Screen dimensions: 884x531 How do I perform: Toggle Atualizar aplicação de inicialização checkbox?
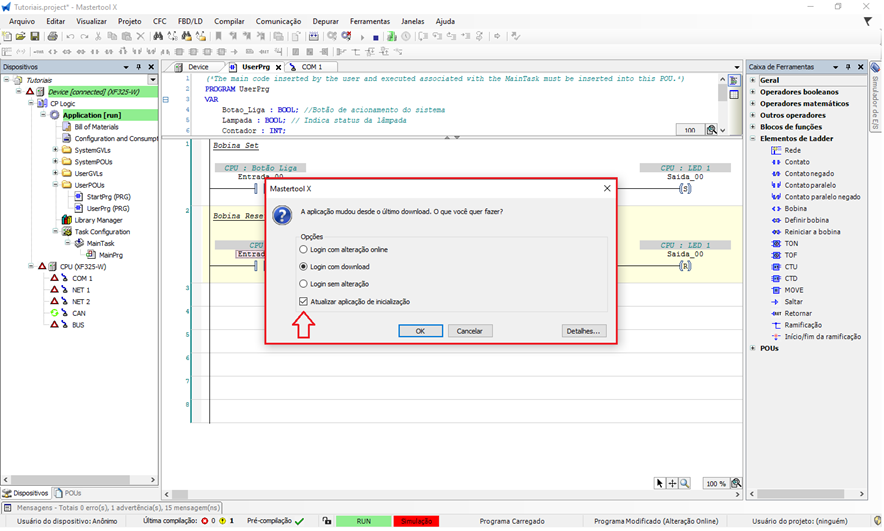coord(304,301)
